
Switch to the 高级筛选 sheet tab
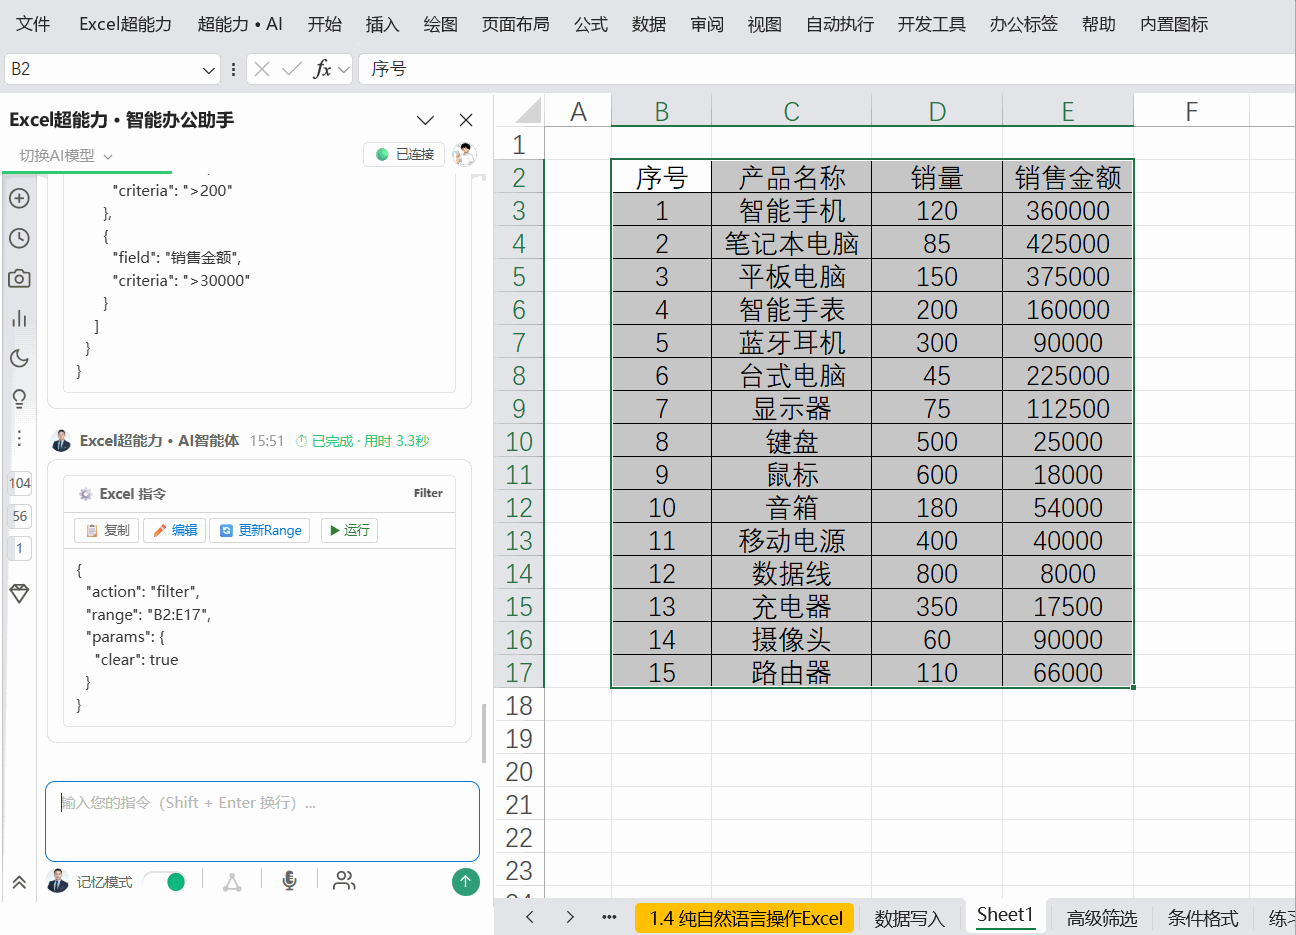[1102, 918]
